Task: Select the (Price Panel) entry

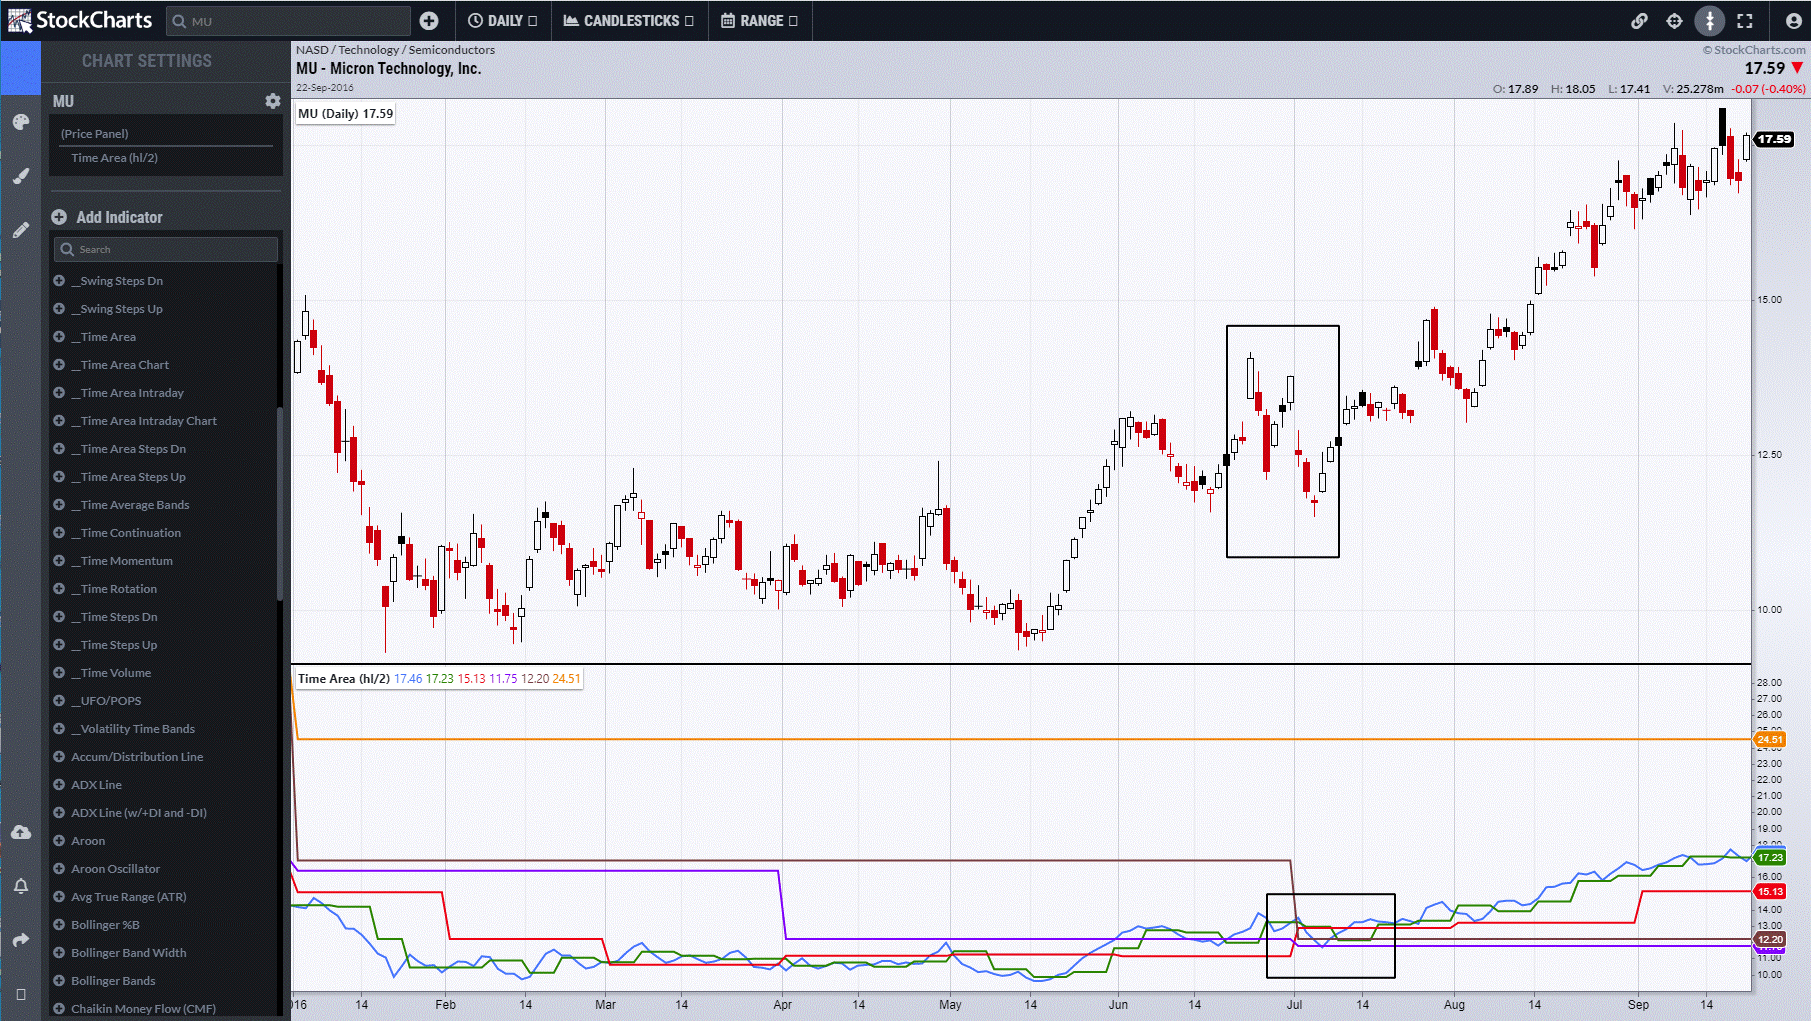Action: tap(95, 134)
